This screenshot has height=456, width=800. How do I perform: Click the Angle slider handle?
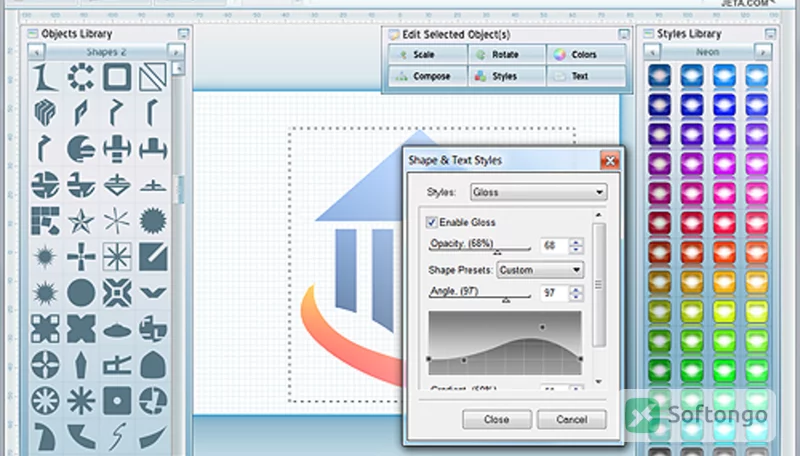(x=506, y=300)
